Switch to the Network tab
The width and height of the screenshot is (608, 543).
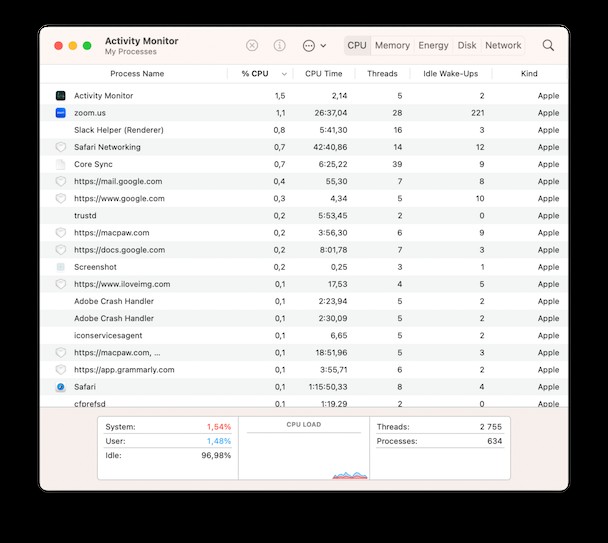(x=503, y=45)
